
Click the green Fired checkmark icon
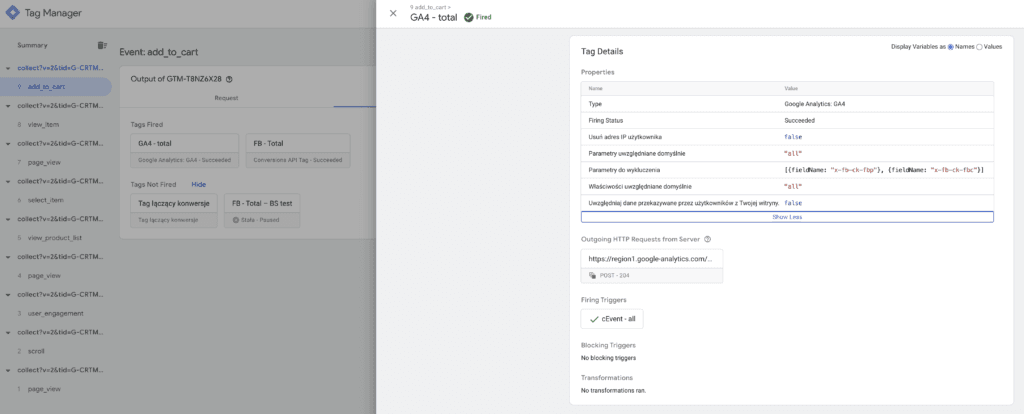tap(468, 18)
